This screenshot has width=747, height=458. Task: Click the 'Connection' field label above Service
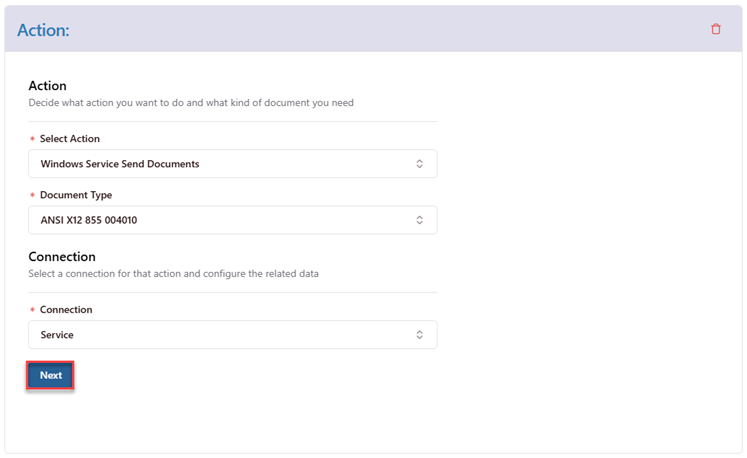[x=66, y=310]
